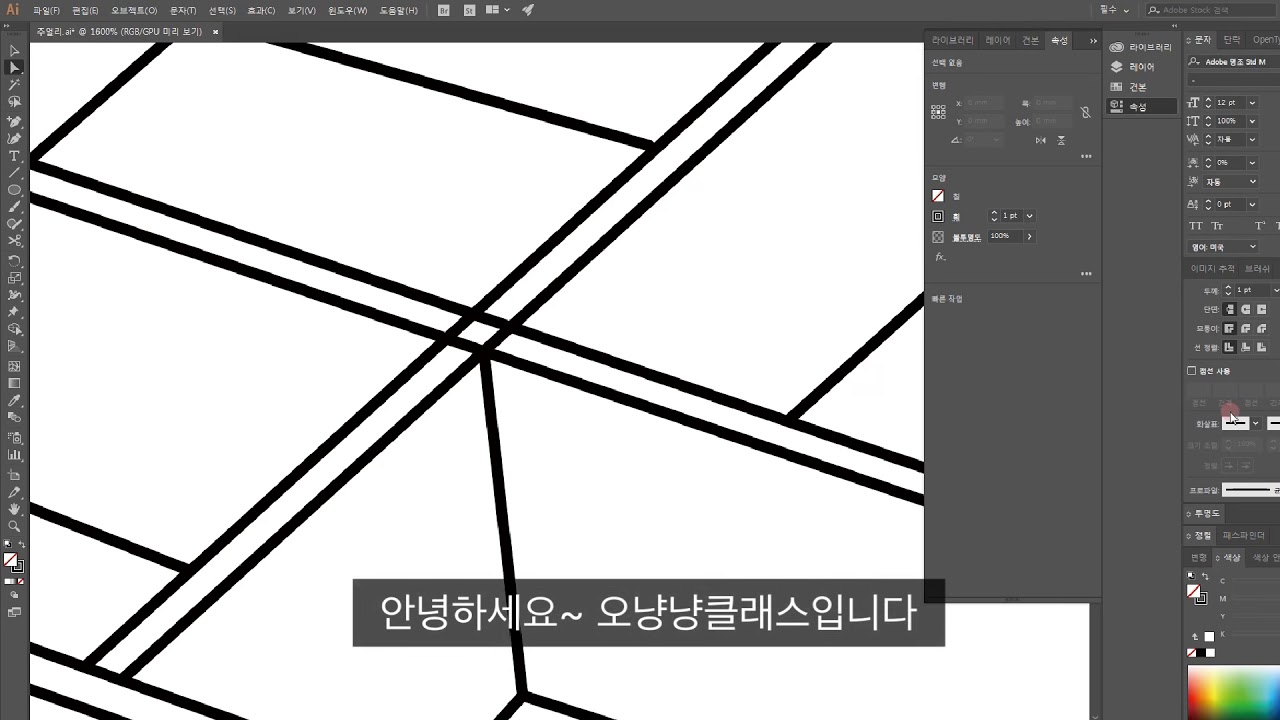The width and height of the screenshot is (1280, 720).
Task: Select the Direct Selection tool
Action: pyautogui.click(x=14, y=68)
